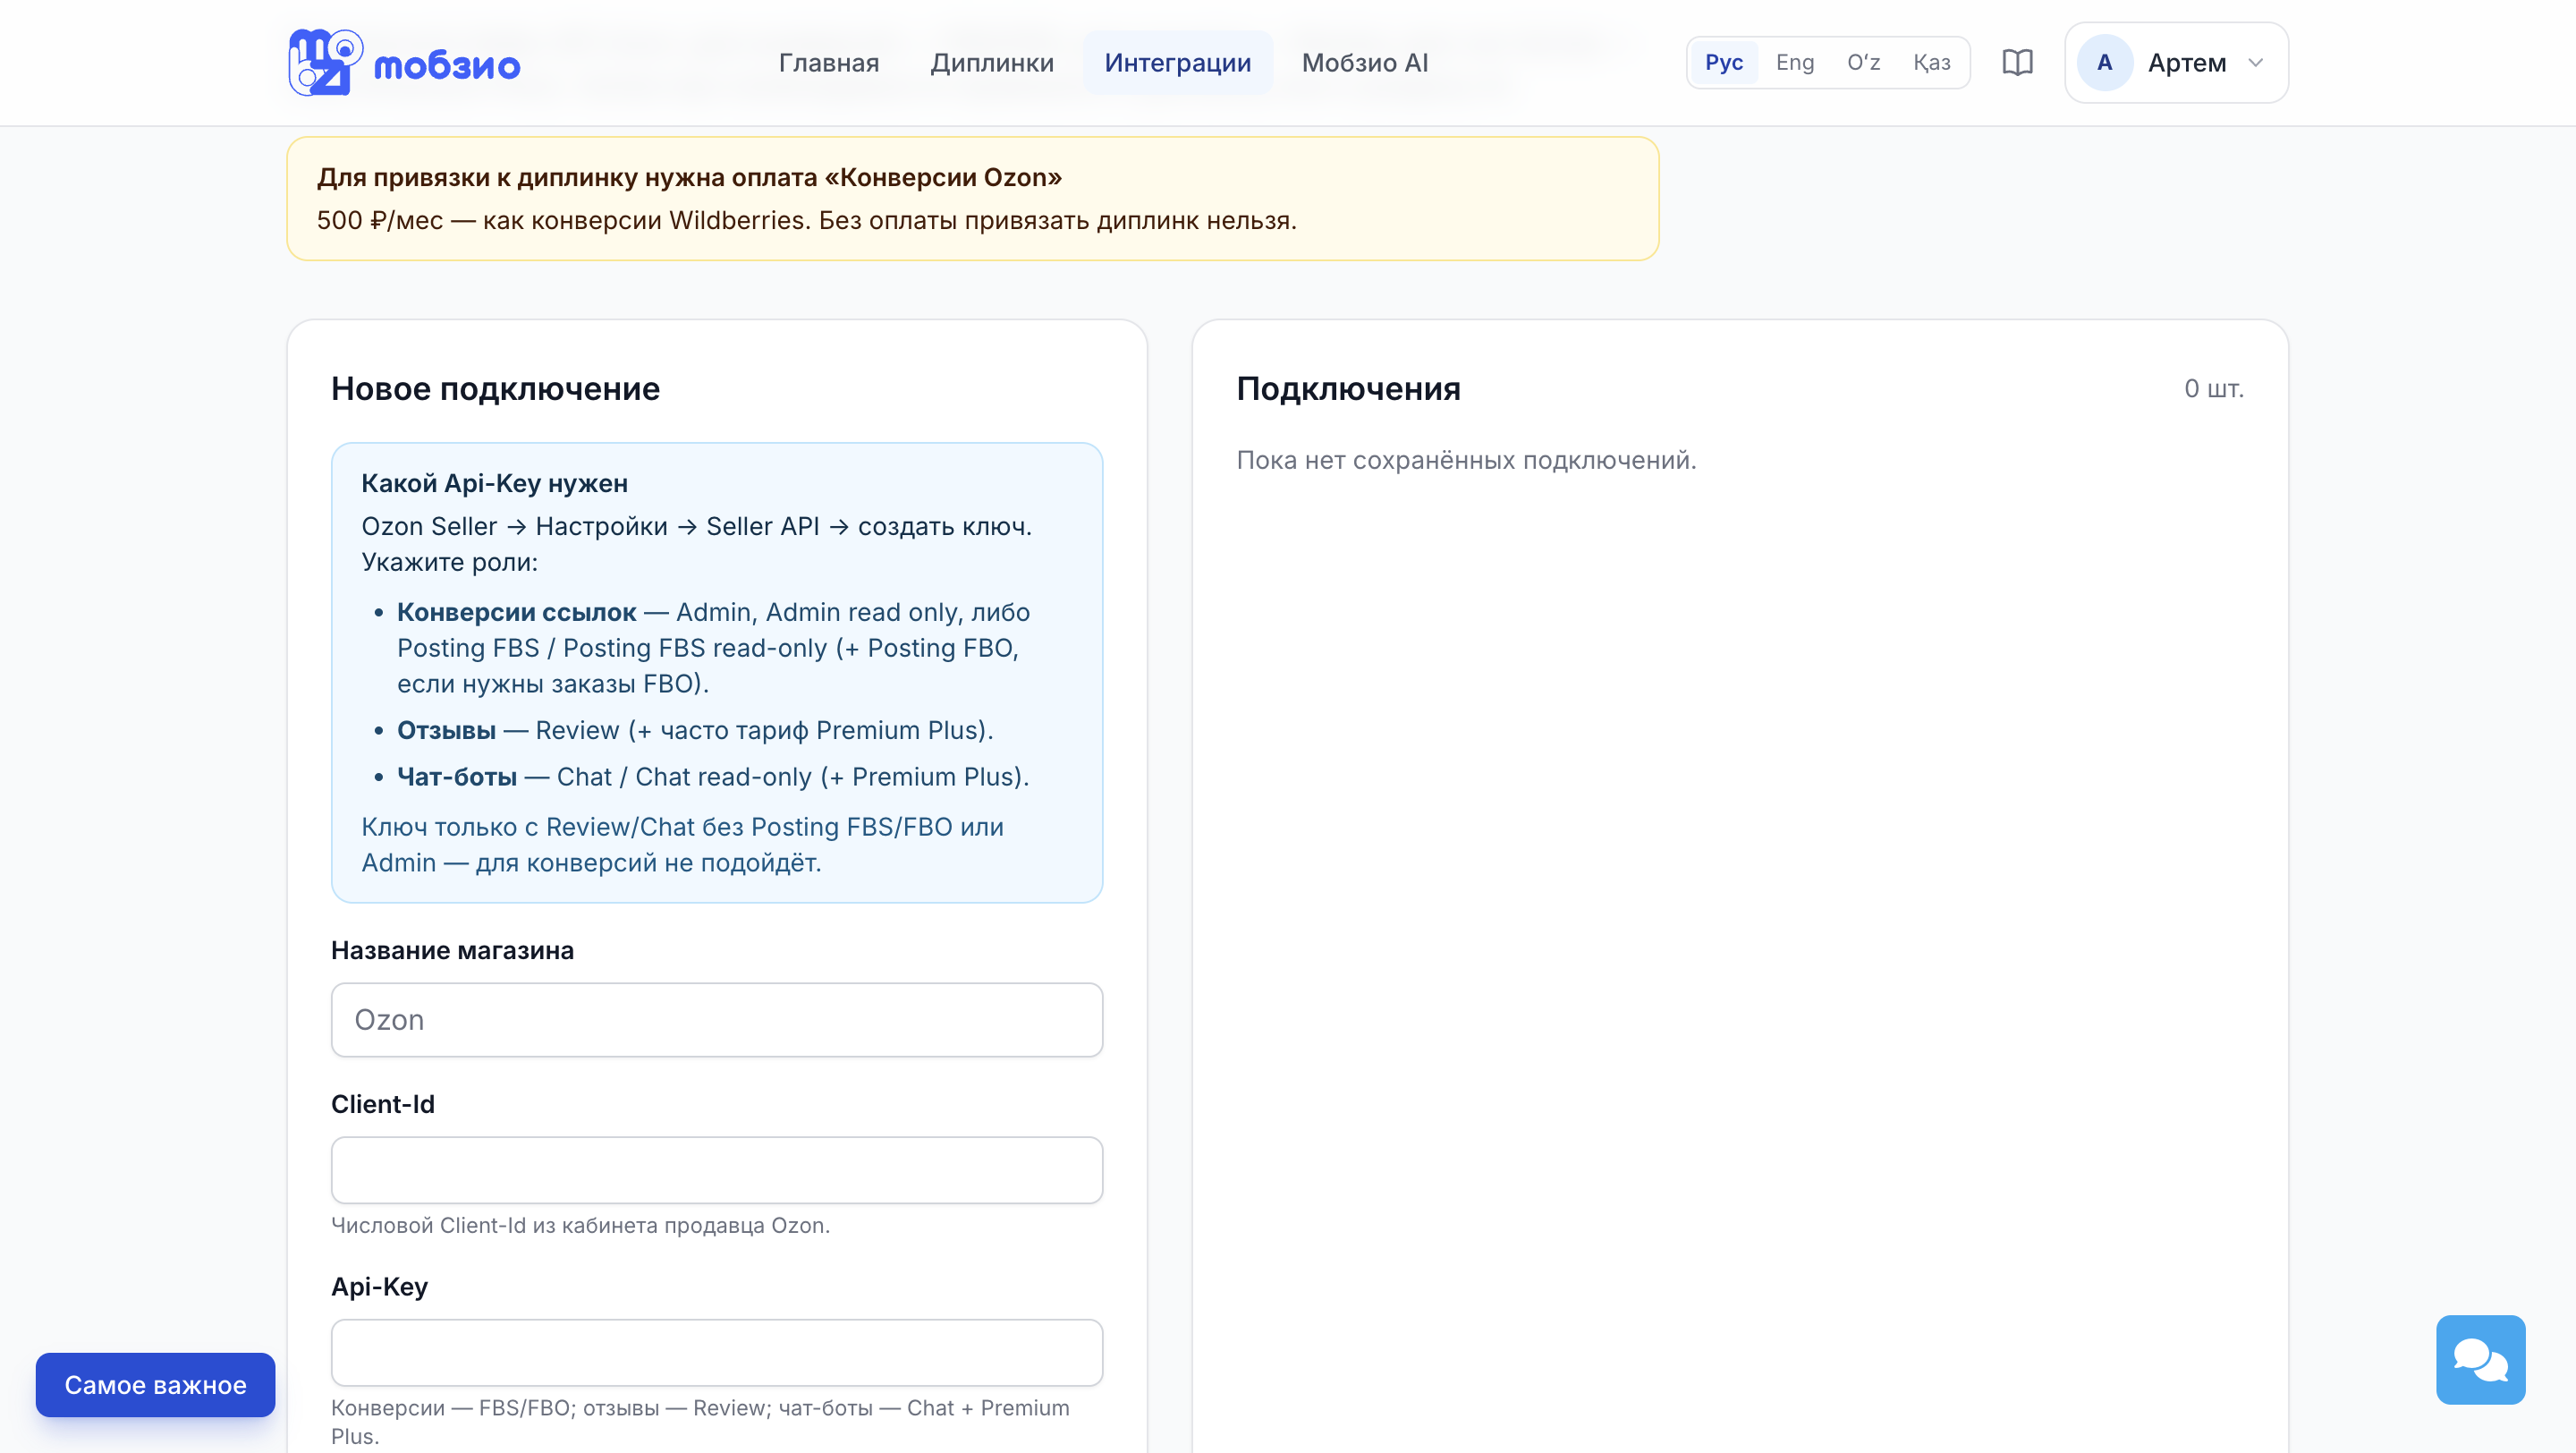Open Мобзио AI page

tap(1364, 63)
